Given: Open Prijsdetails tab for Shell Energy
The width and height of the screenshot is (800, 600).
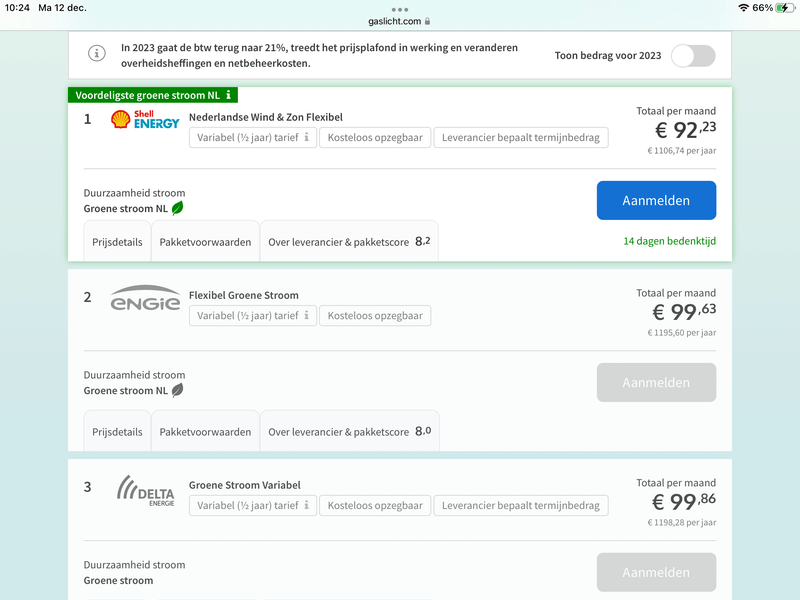Looking at the screenshot, I should pyautogui.click(x=117, y=242).
